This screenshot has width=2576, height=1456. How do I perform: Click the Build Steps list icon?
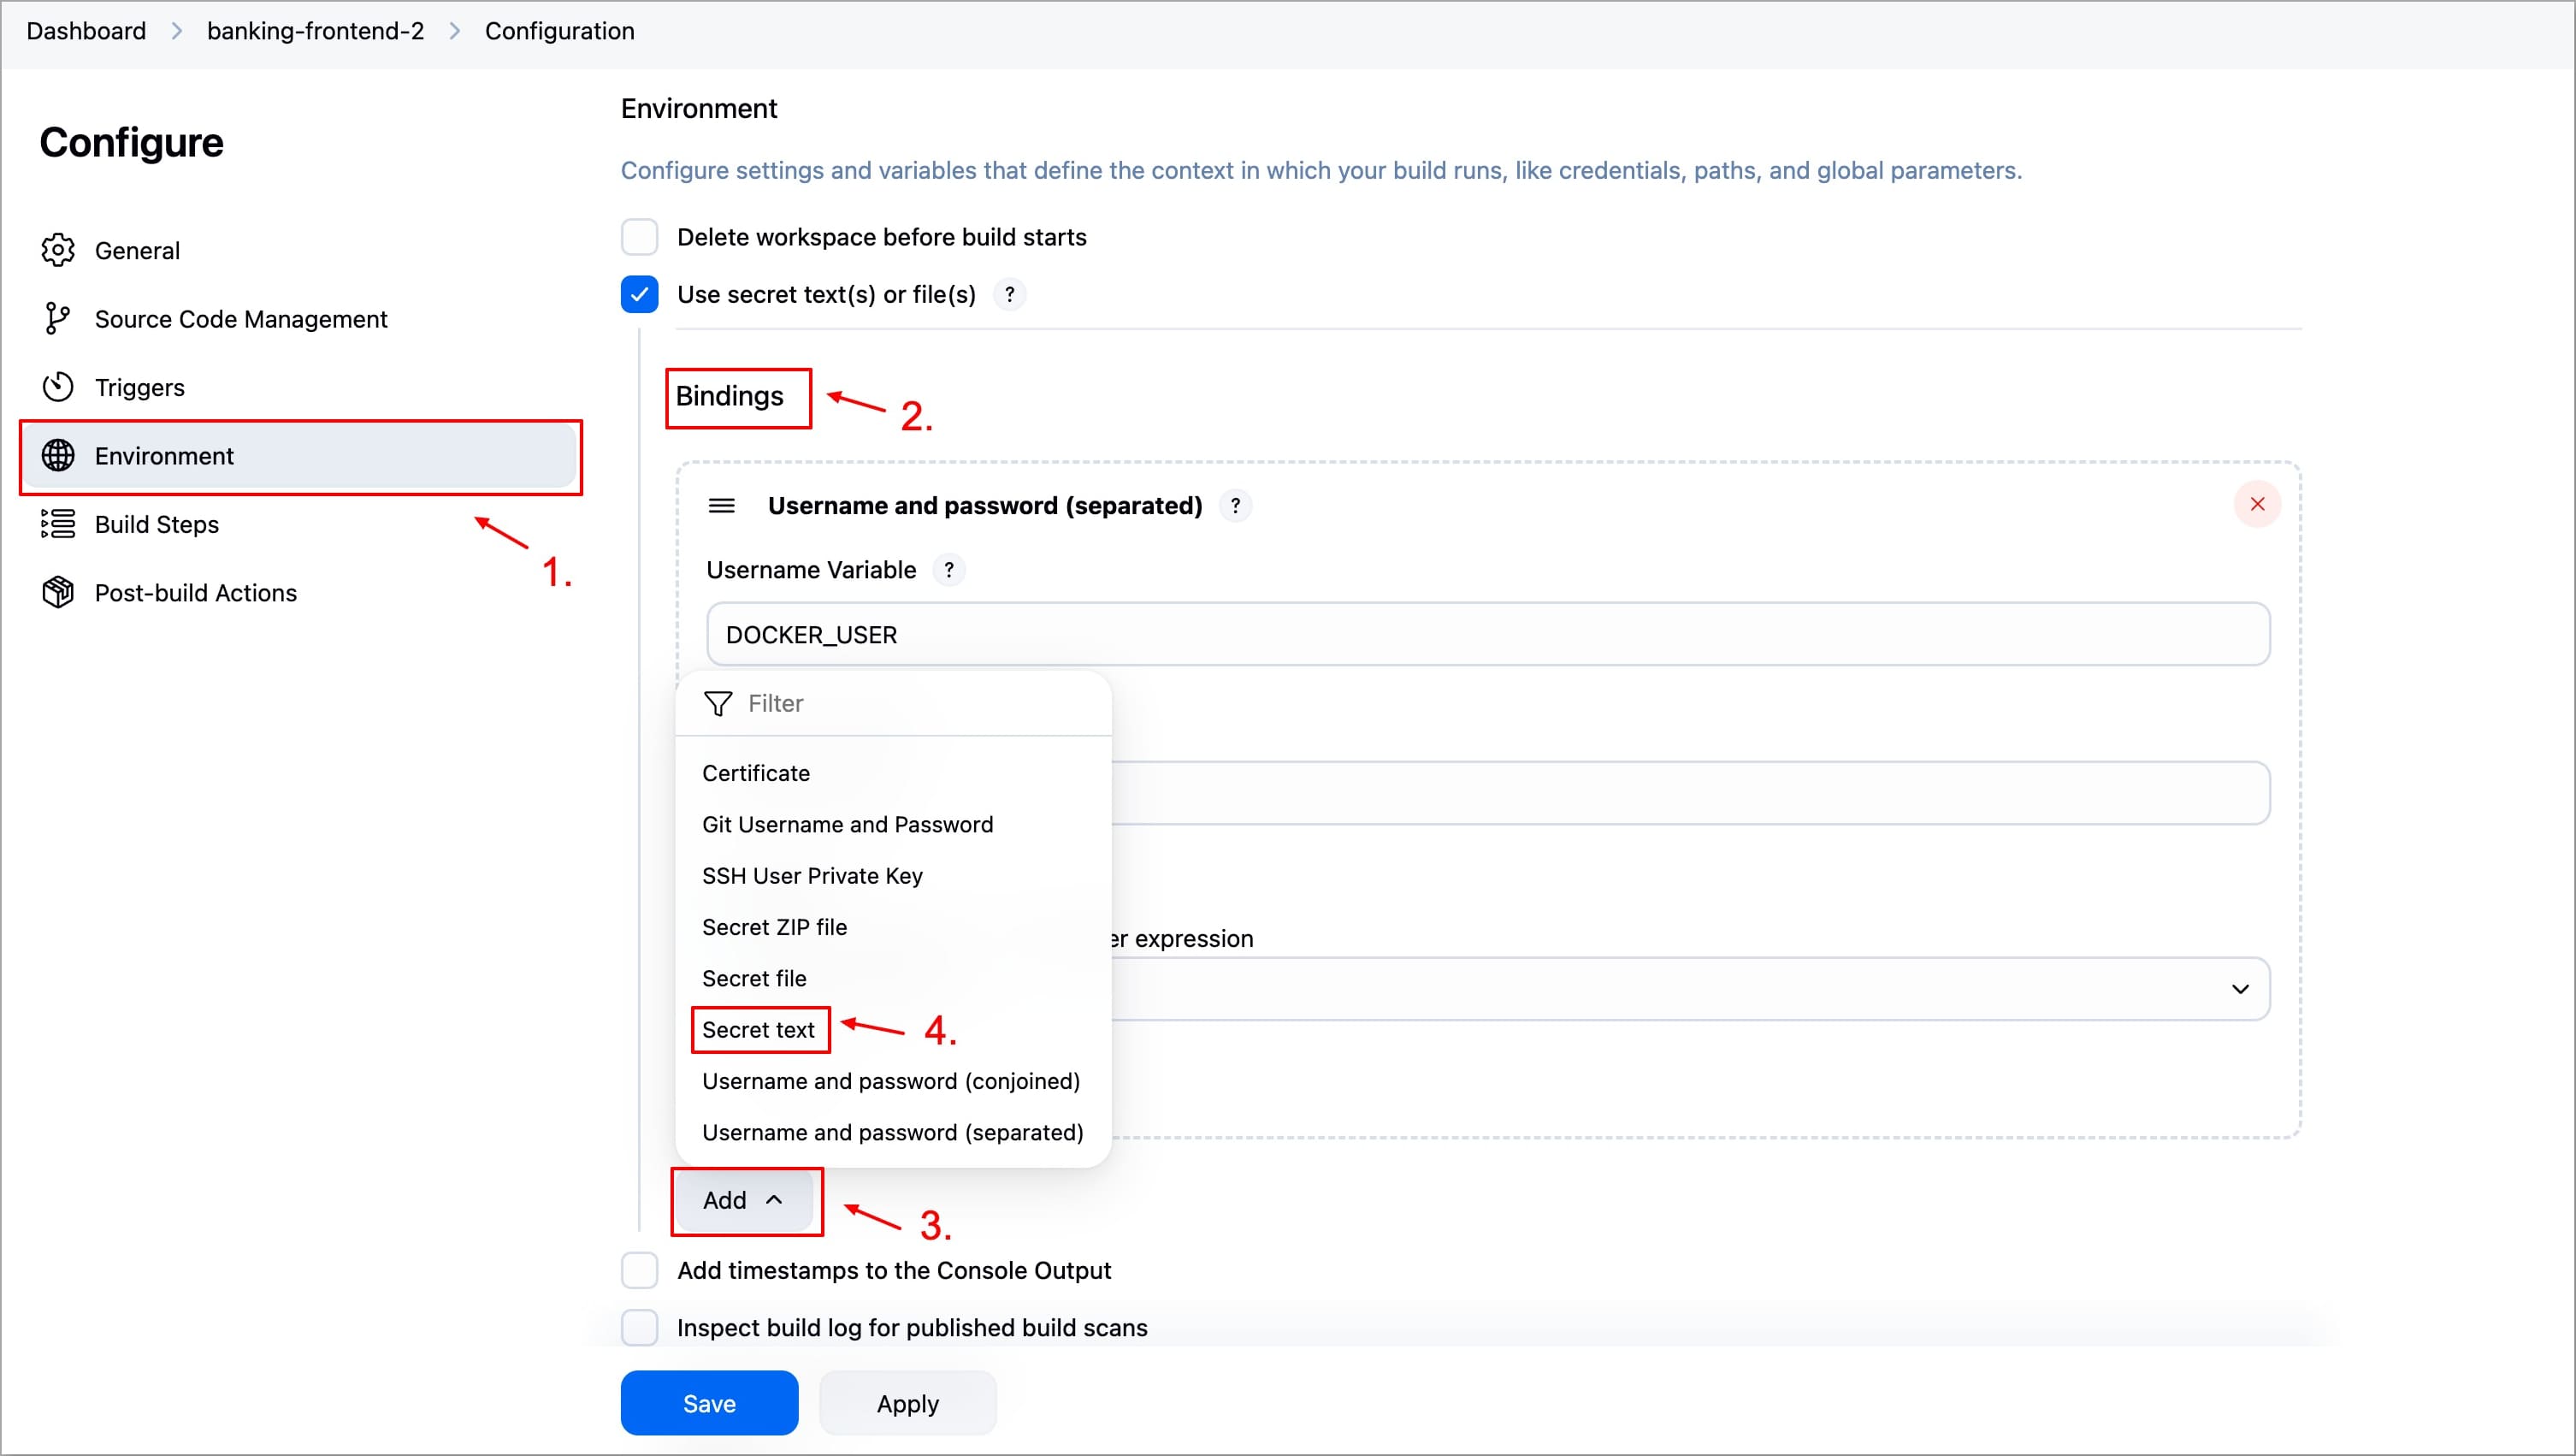tap(58, 524)
